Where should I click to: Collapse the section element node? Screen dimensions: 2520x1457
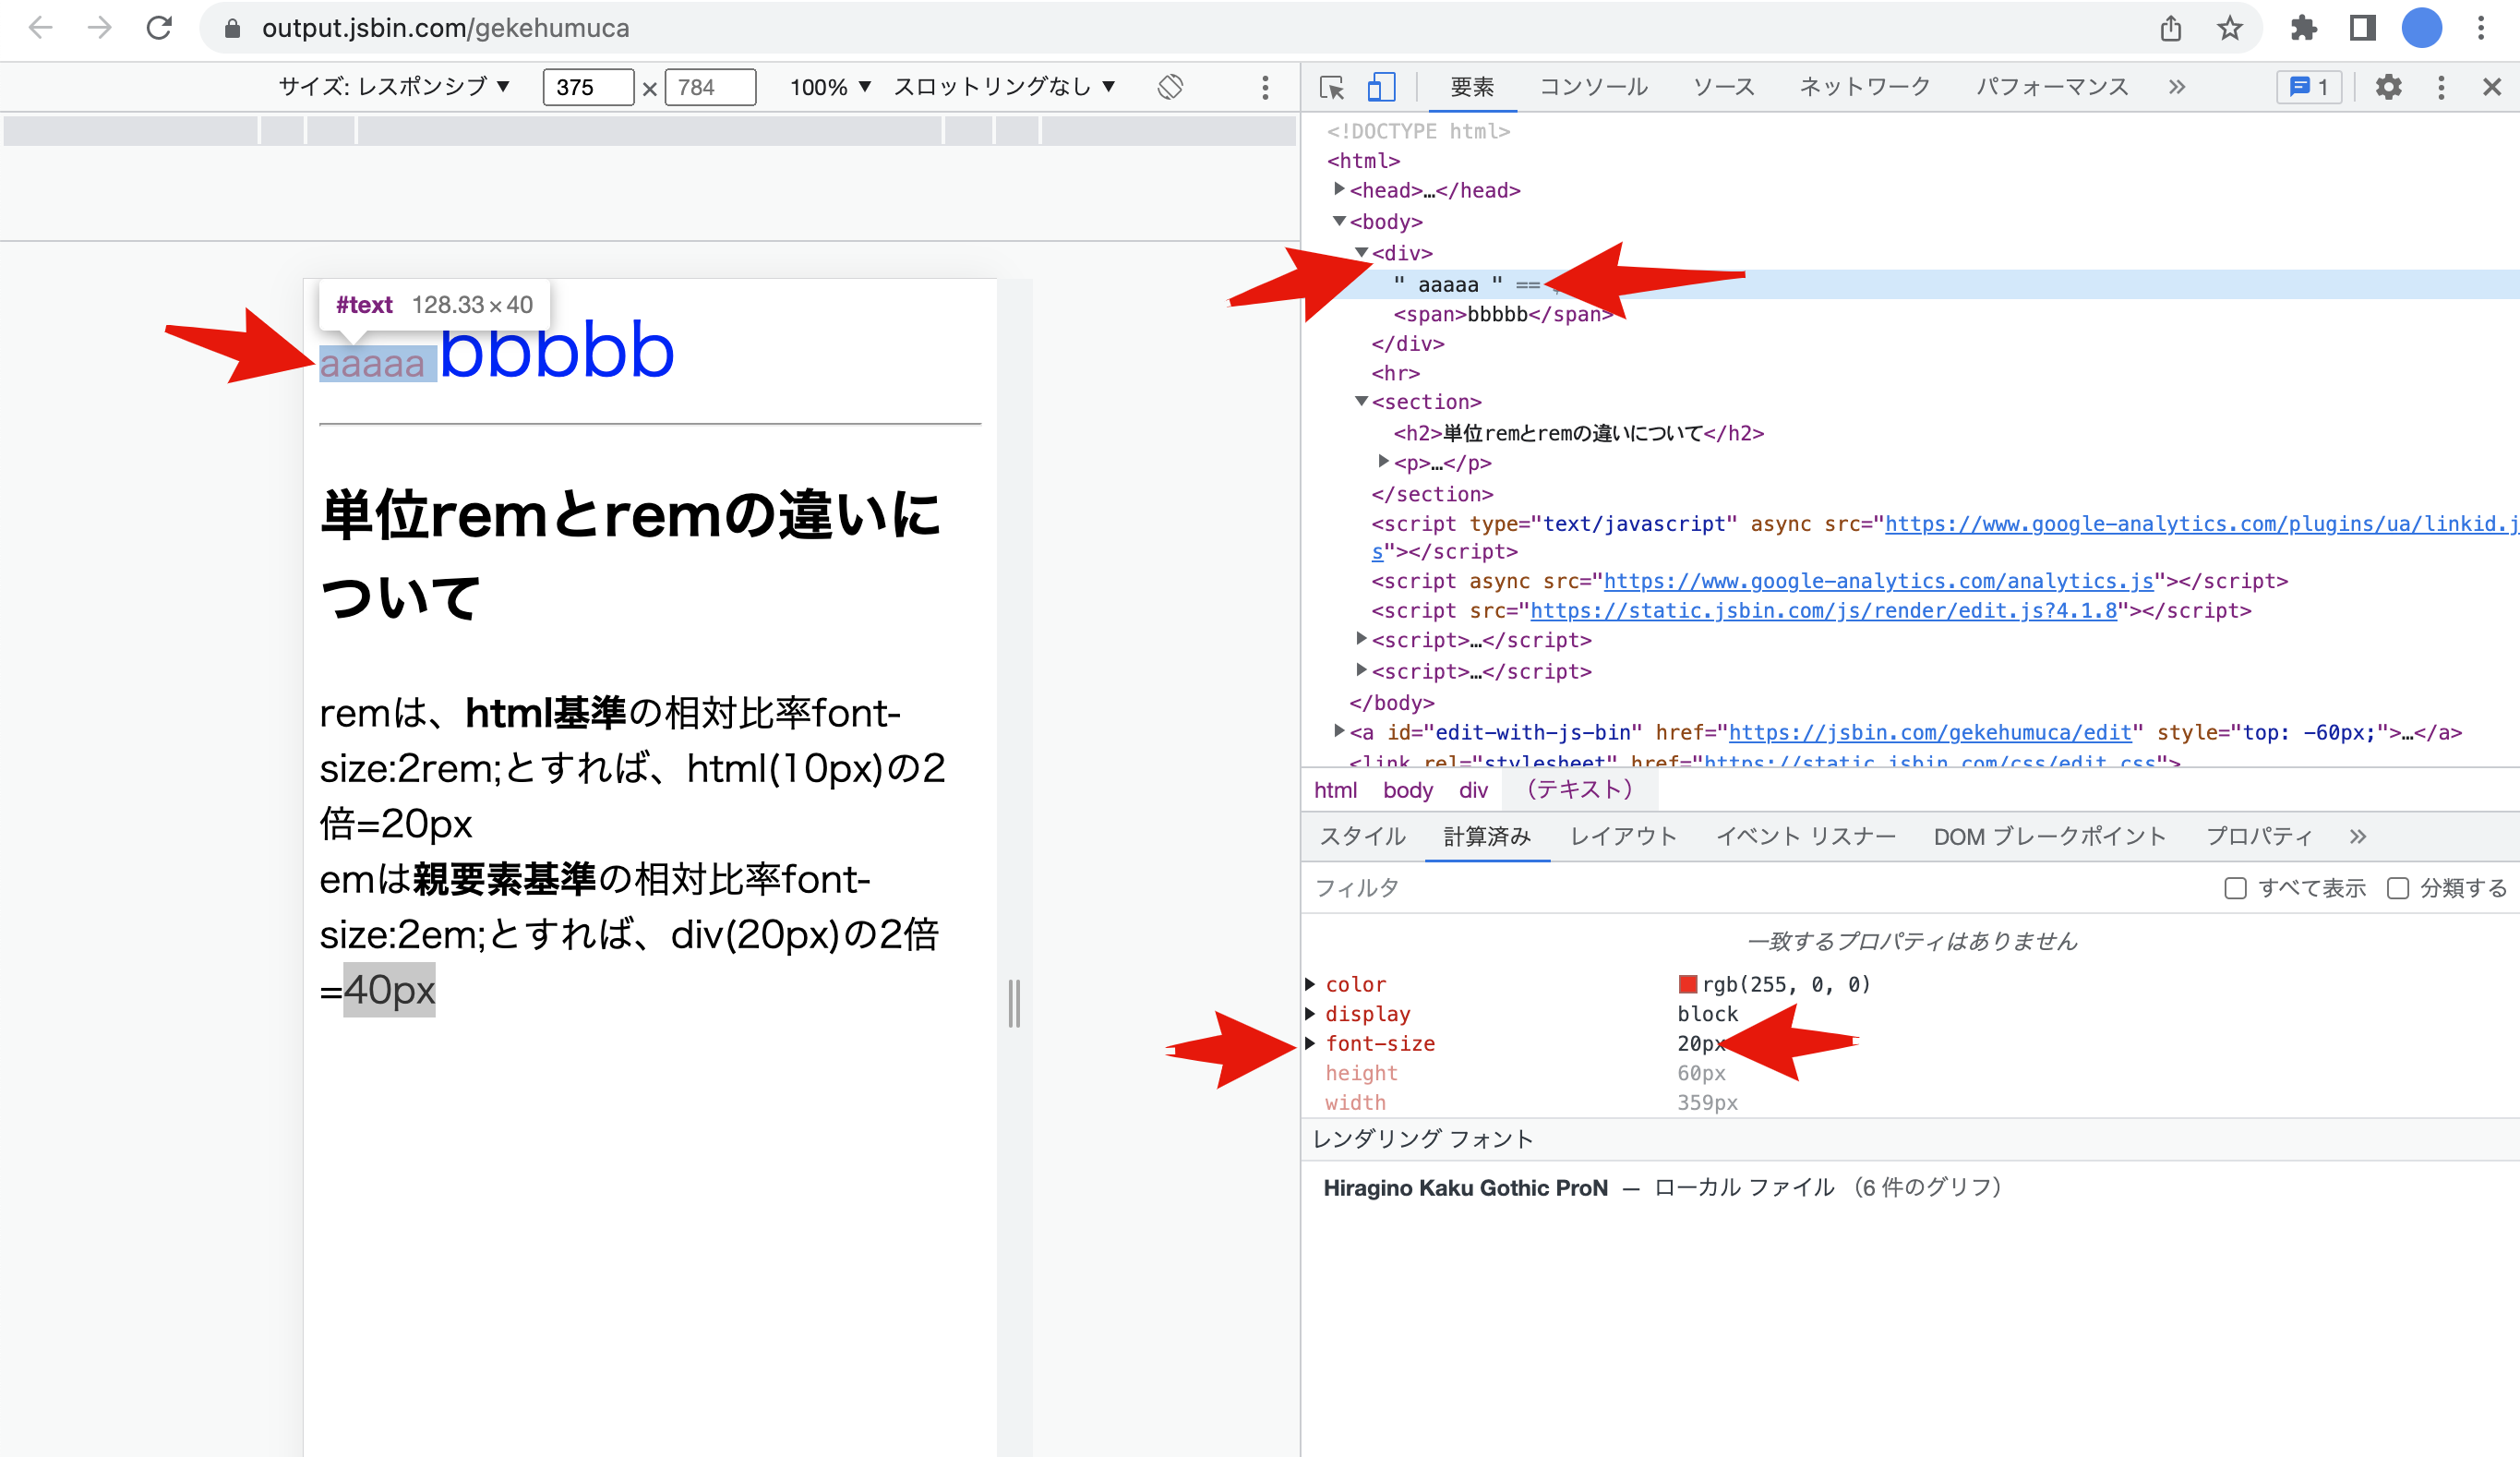click(1361, 401)
